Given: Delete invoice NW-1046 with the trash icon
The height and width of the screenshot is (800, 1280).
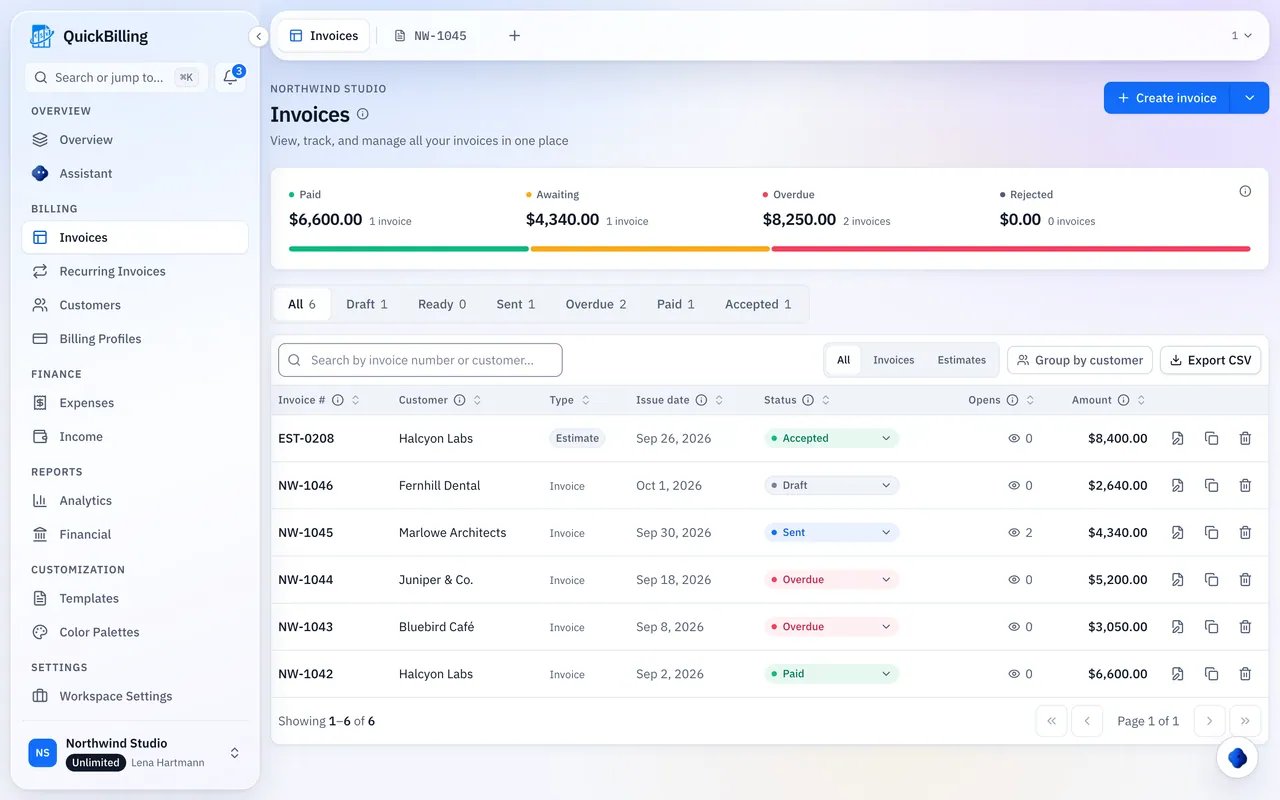Looking at the screenshot, I should click(x=1245, y=485).
